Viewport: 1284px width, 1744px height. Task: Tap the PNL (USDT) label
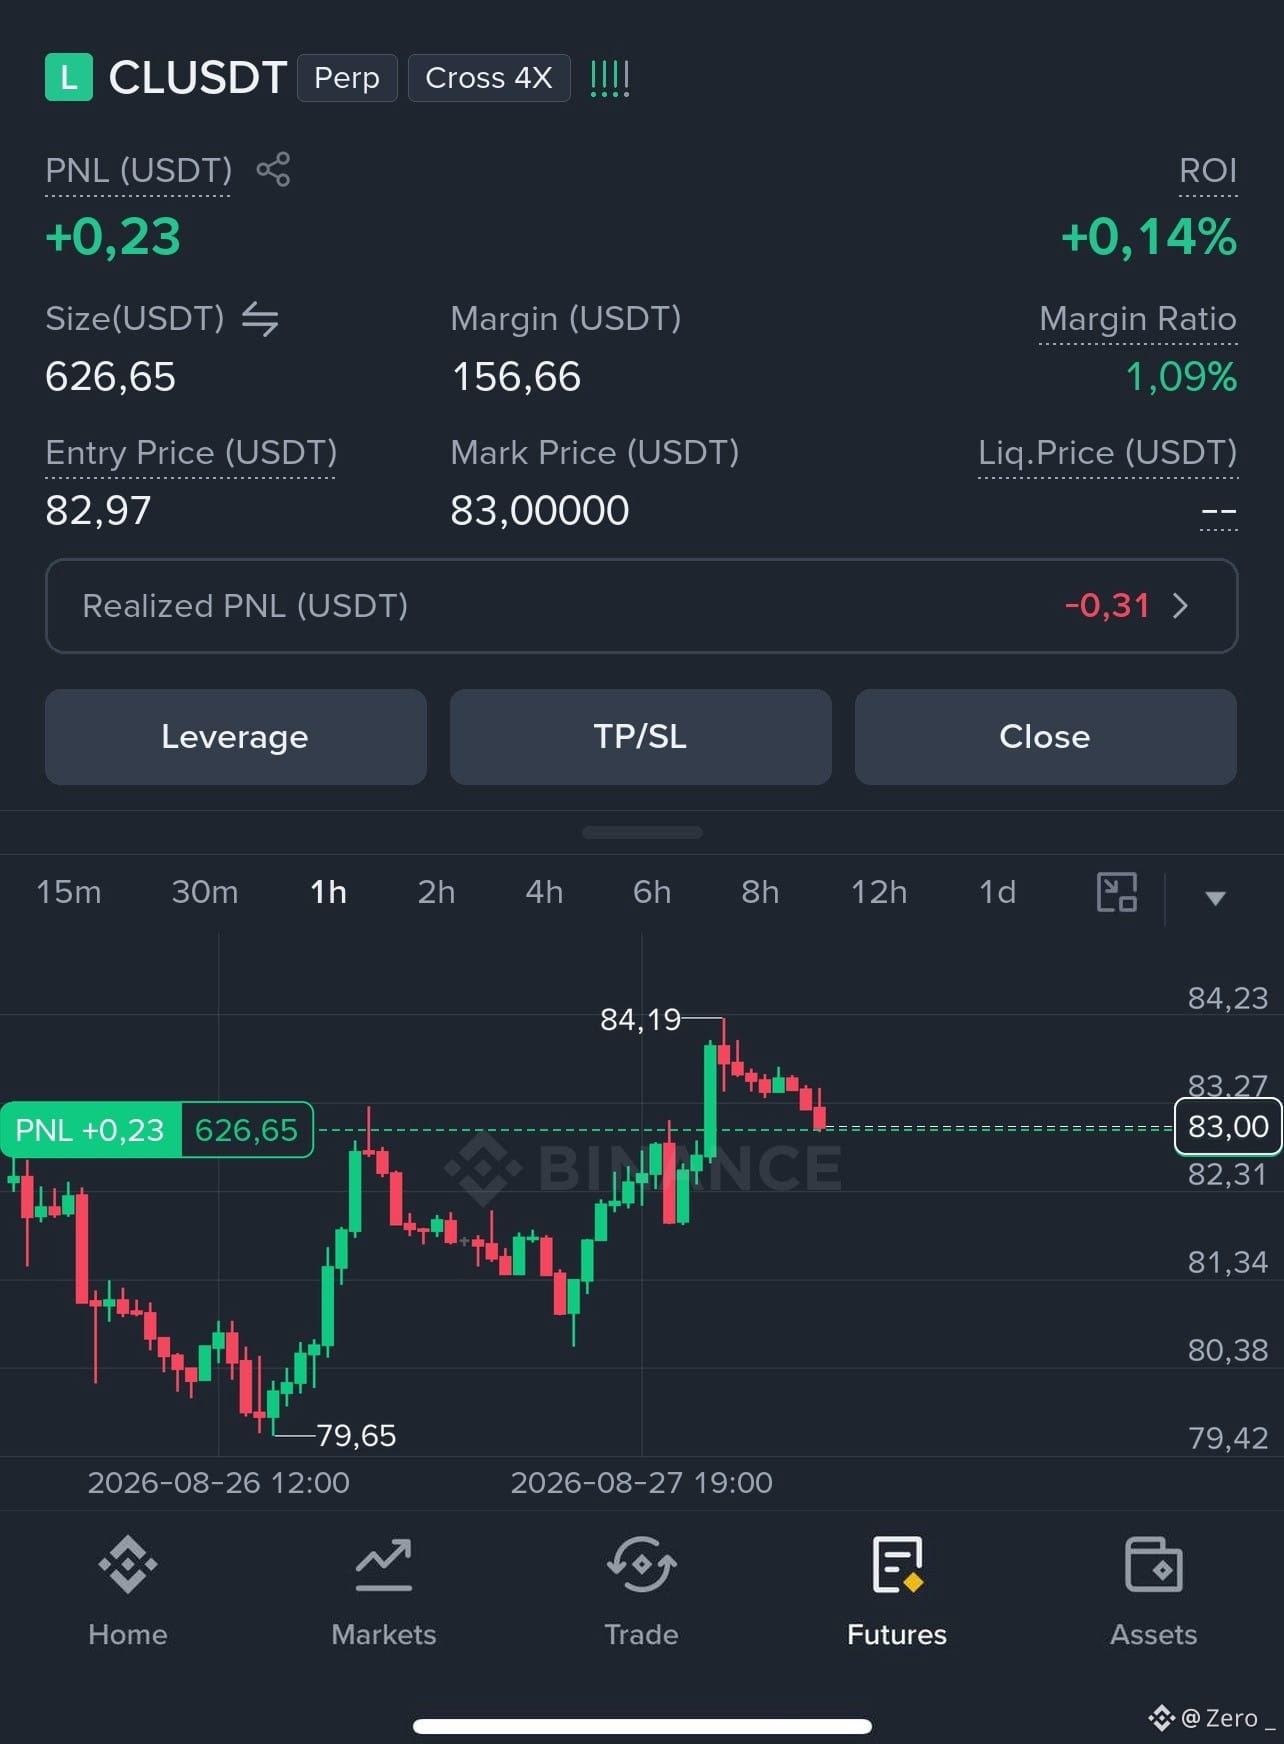(x=138, y=170)
